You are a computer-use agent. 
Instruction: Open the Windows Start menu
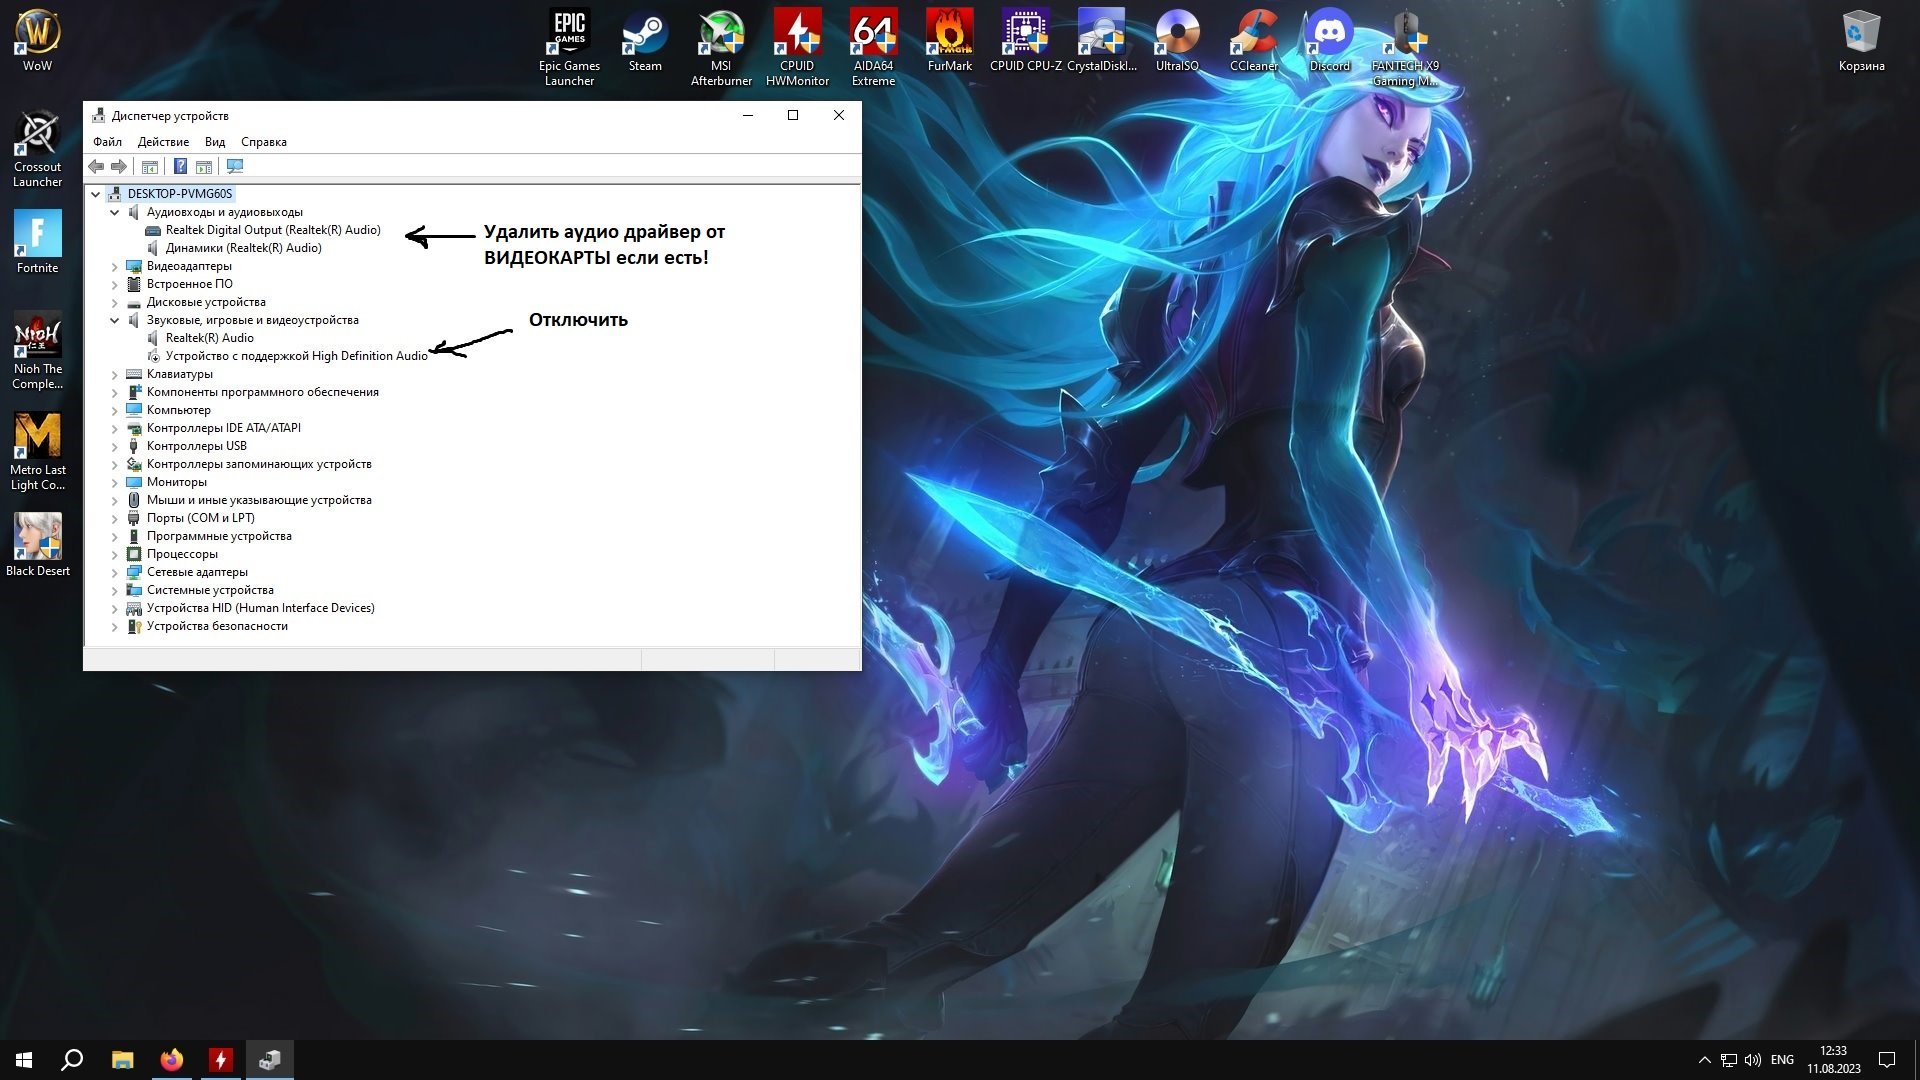click(x=24, y=1060)
